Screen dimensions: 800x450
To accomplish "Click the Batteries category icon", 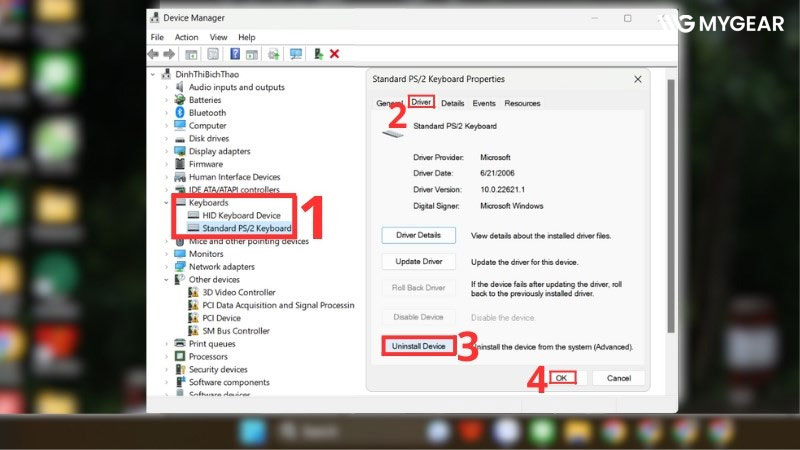I will point(180,100).
